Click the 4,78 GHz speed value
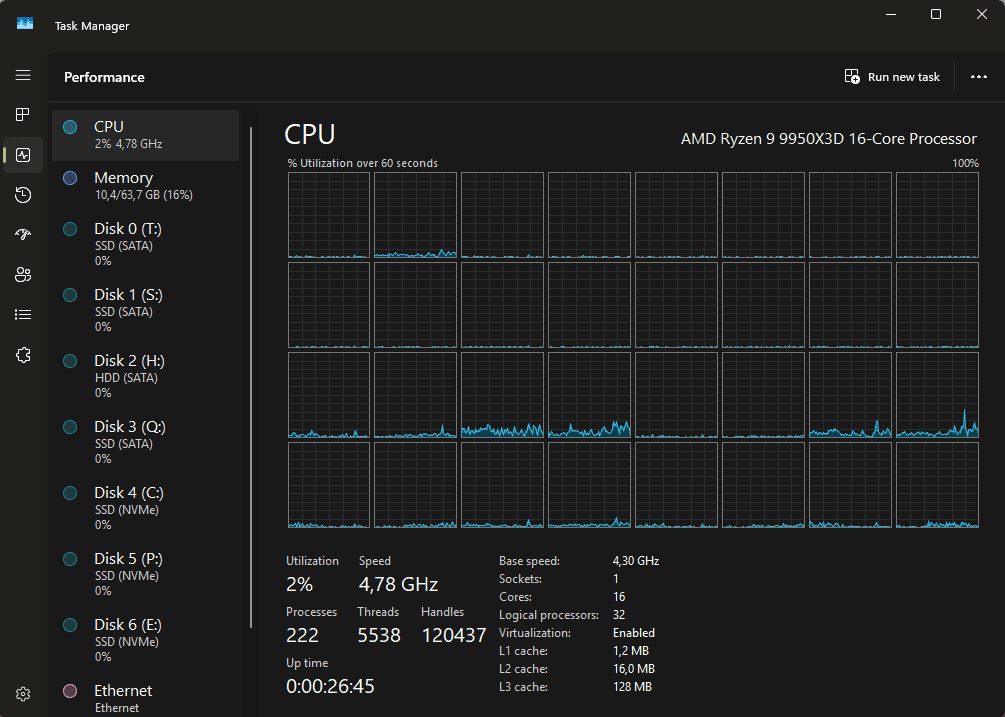This screenshot has height=717, width=1005. click(x=398, y=584)
